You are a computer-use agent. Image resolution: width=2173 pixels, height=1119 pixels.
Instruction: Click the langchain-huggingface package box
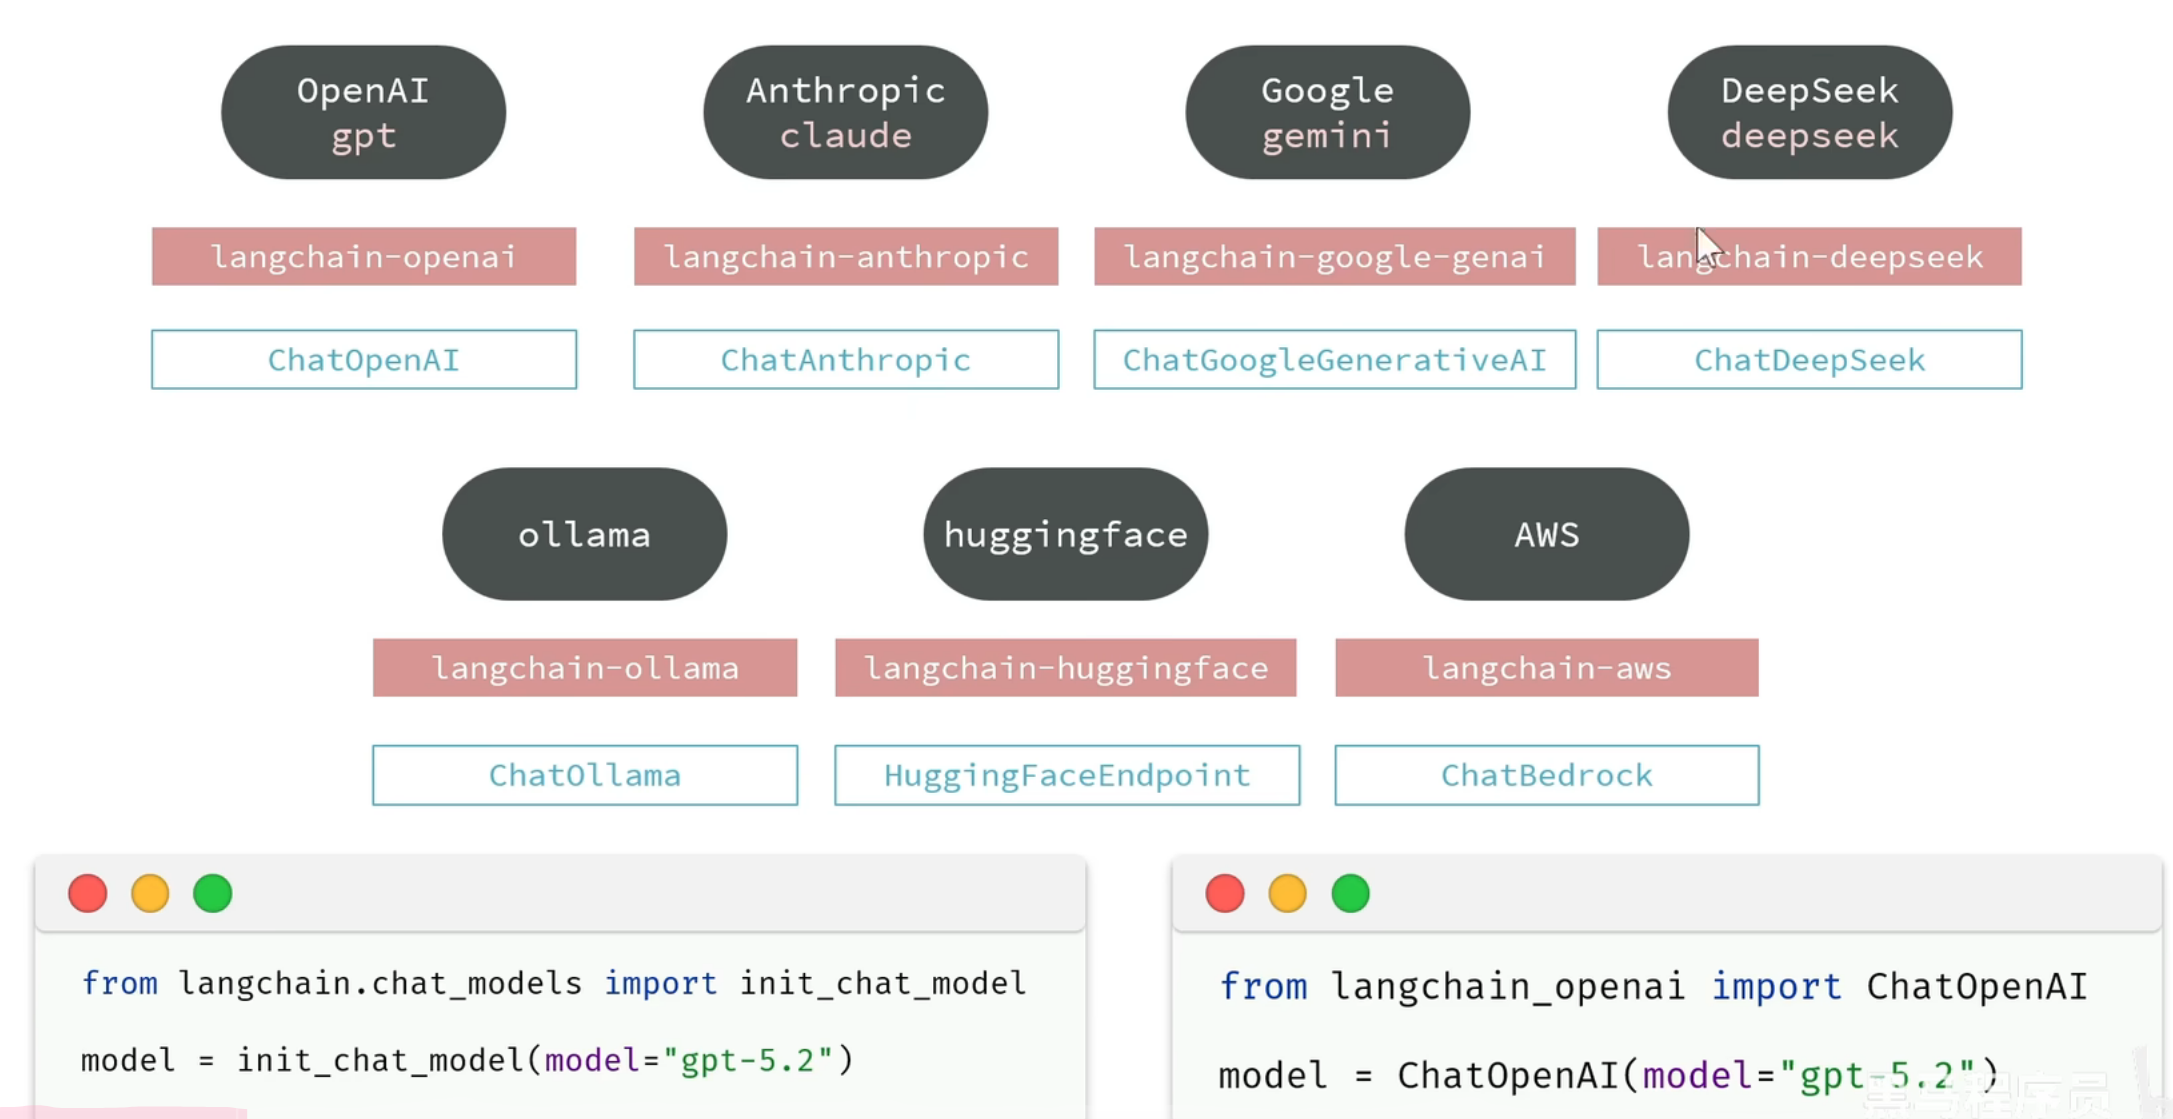pyautogui.click(x=1066, y=667)
